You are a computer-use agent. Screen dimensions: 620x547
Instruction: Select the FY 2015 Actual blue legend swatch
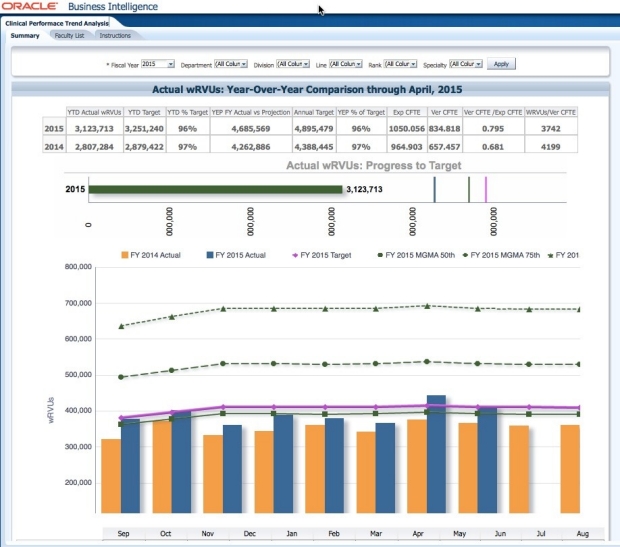(212, 255)
